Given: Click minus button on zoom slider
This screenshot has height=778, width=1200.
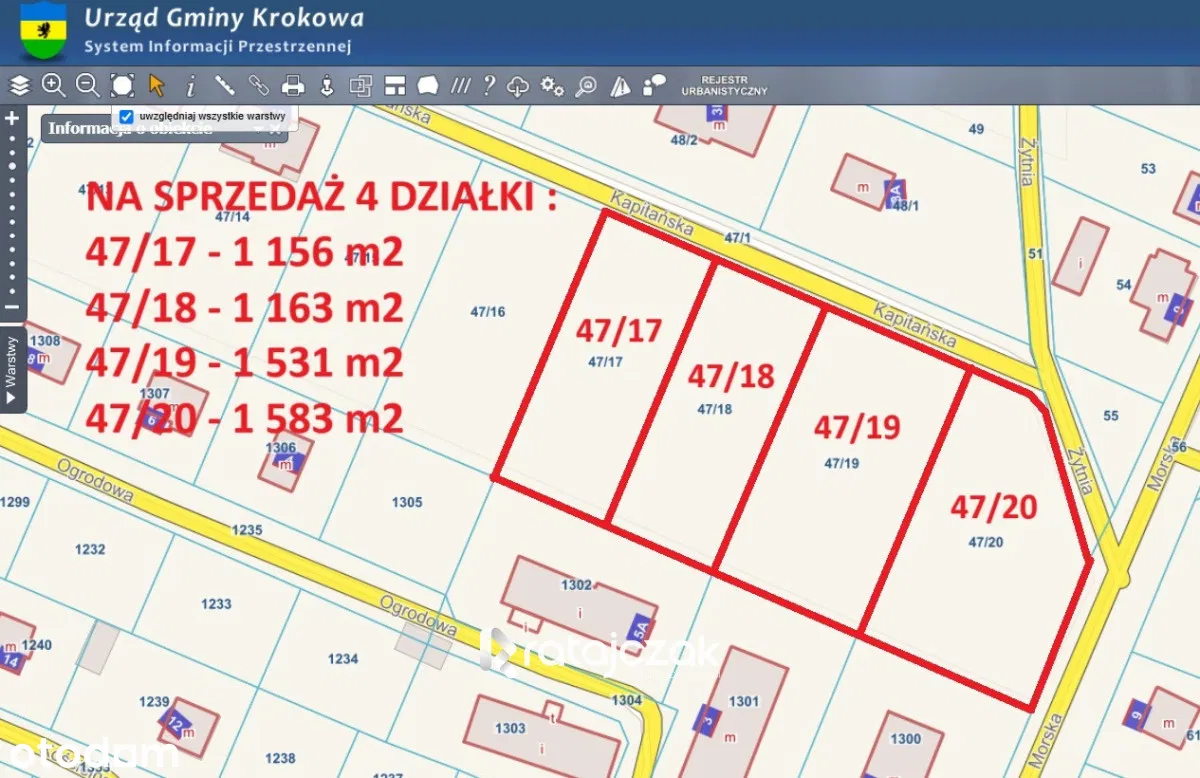Looking at the screenshot, I should pyautogui.click(x=12, y=307).
